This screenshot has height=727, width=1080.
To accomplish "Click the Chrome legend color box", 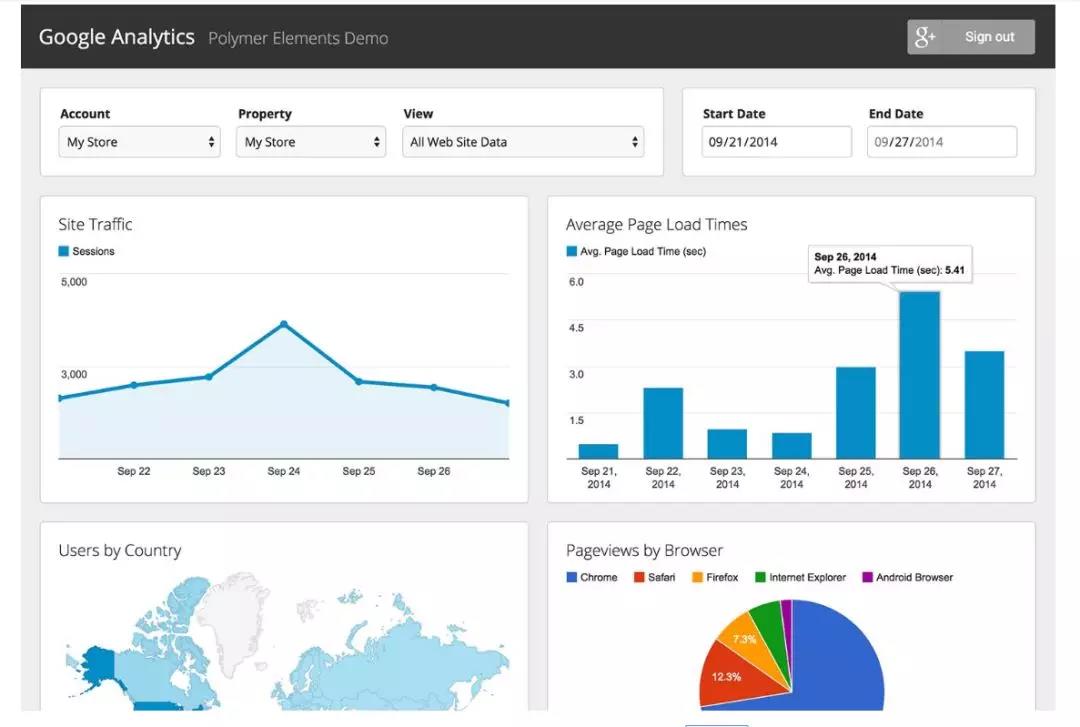I will tap(572, 578).
